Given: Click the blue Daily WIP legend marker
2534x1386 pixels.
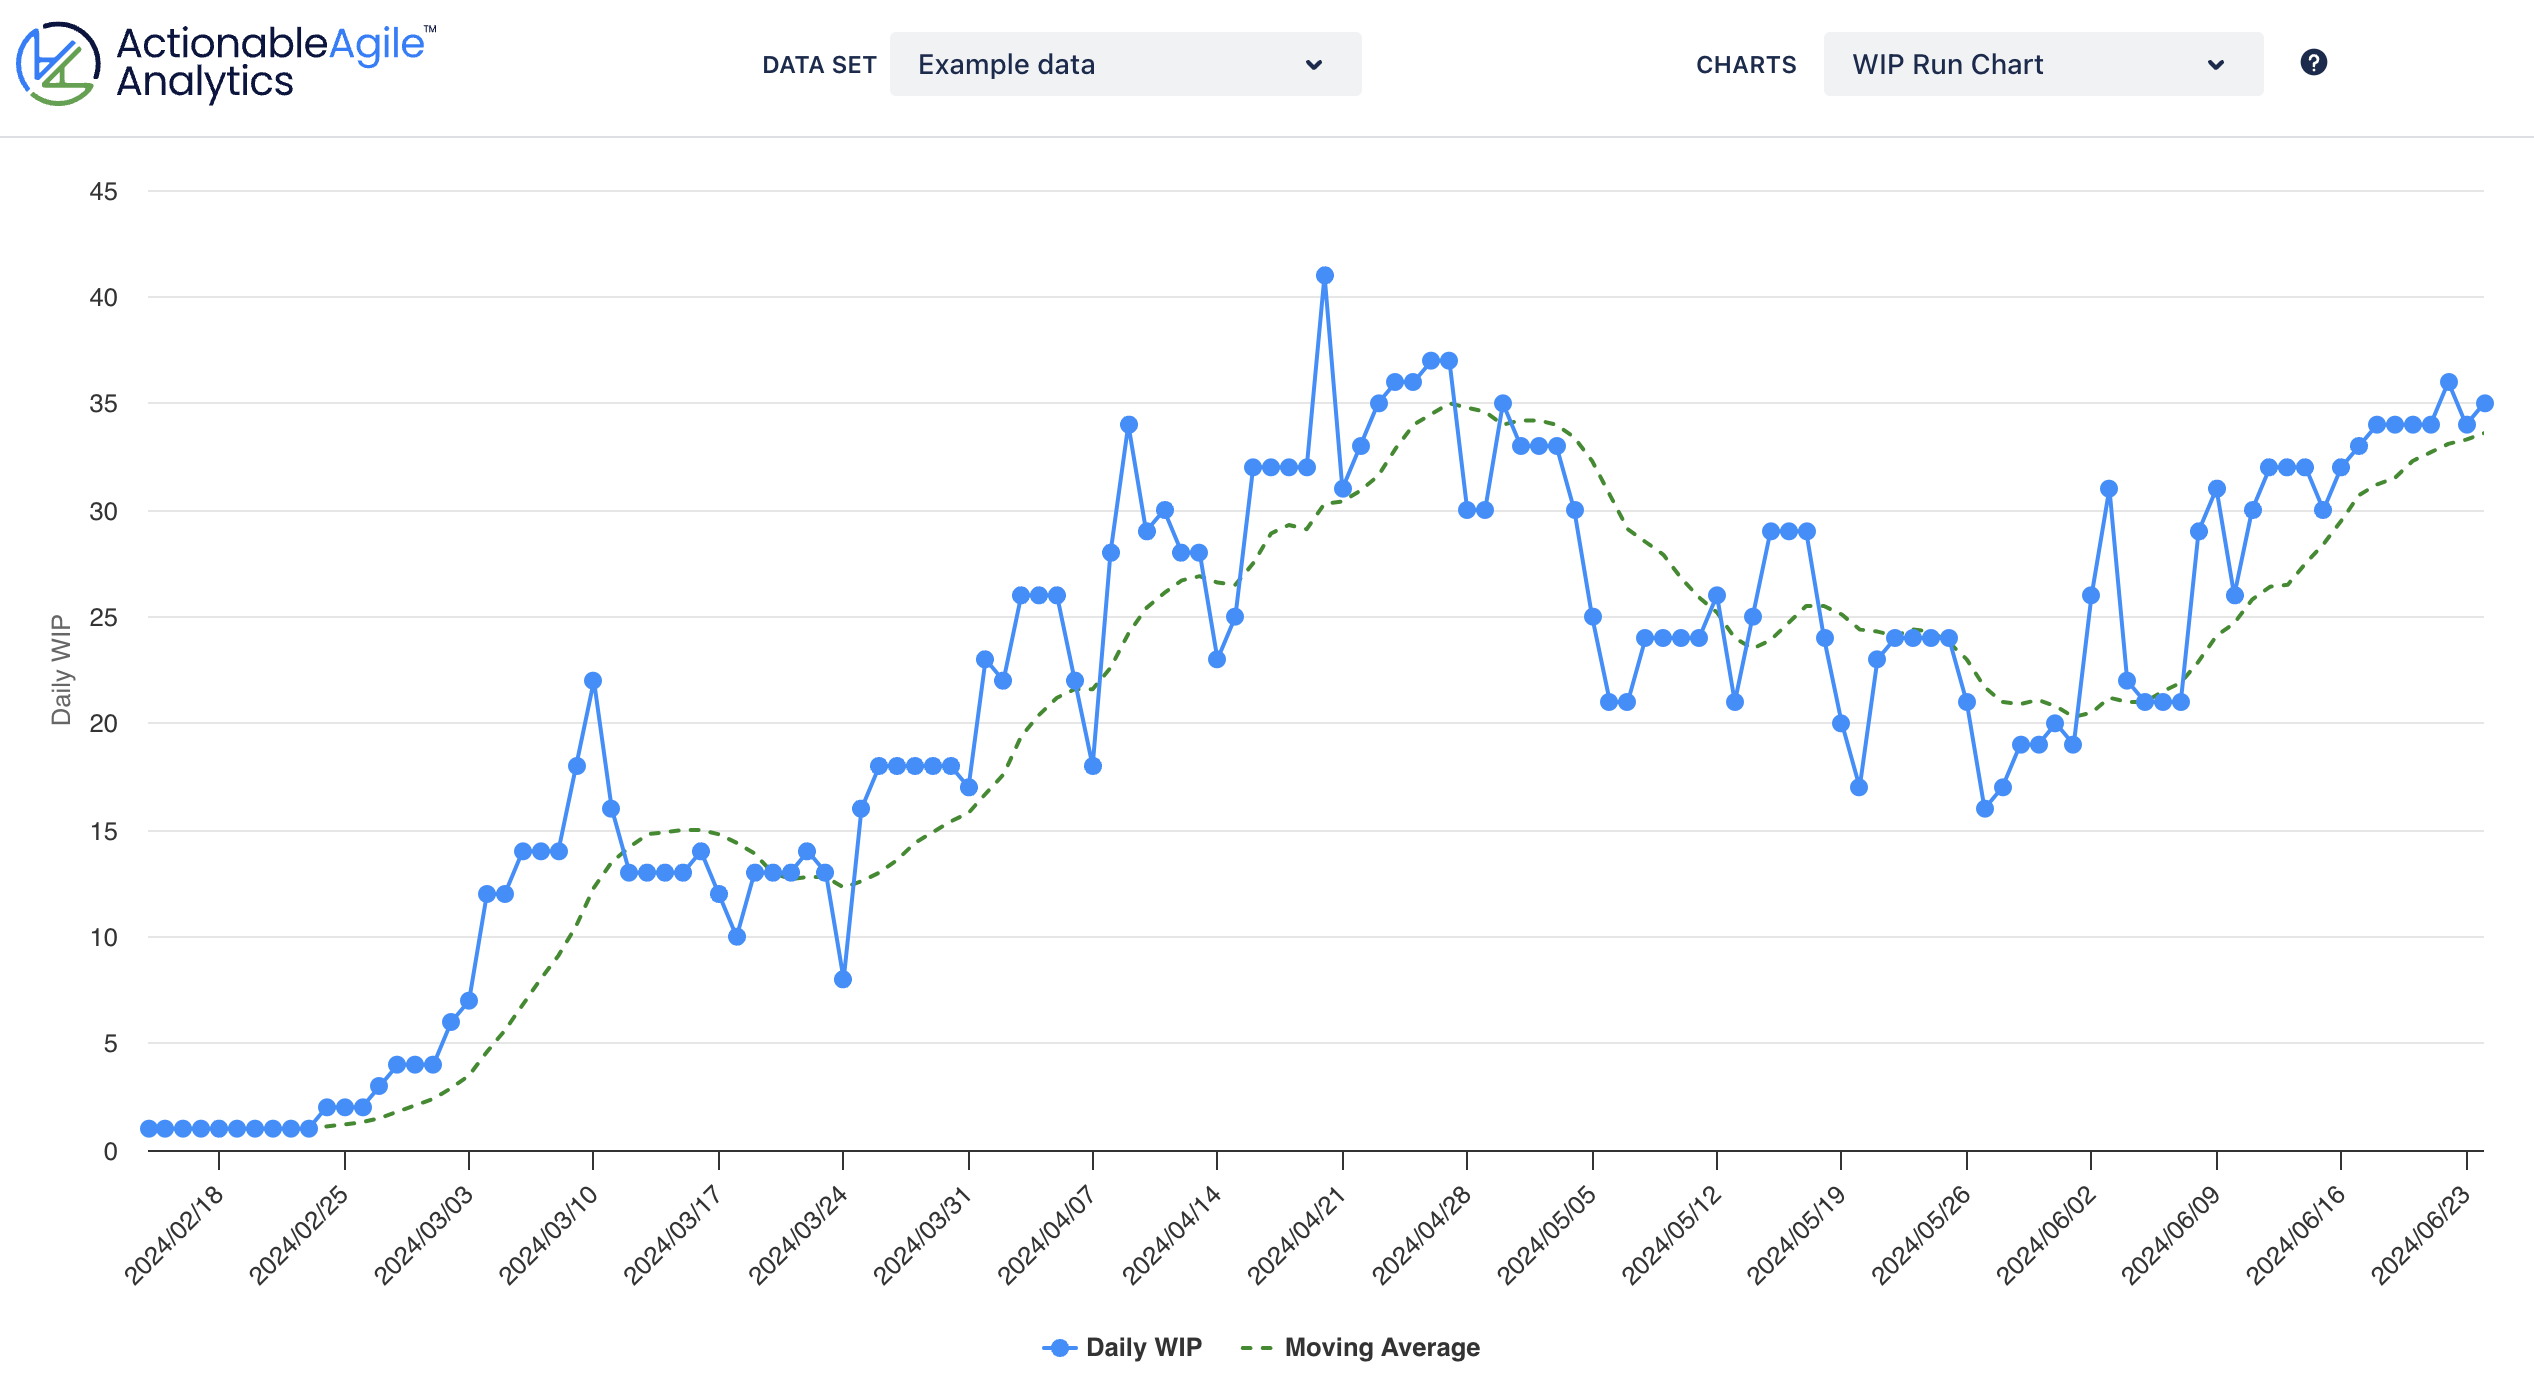Looking at the screenshot, I should (1058, 1347).
